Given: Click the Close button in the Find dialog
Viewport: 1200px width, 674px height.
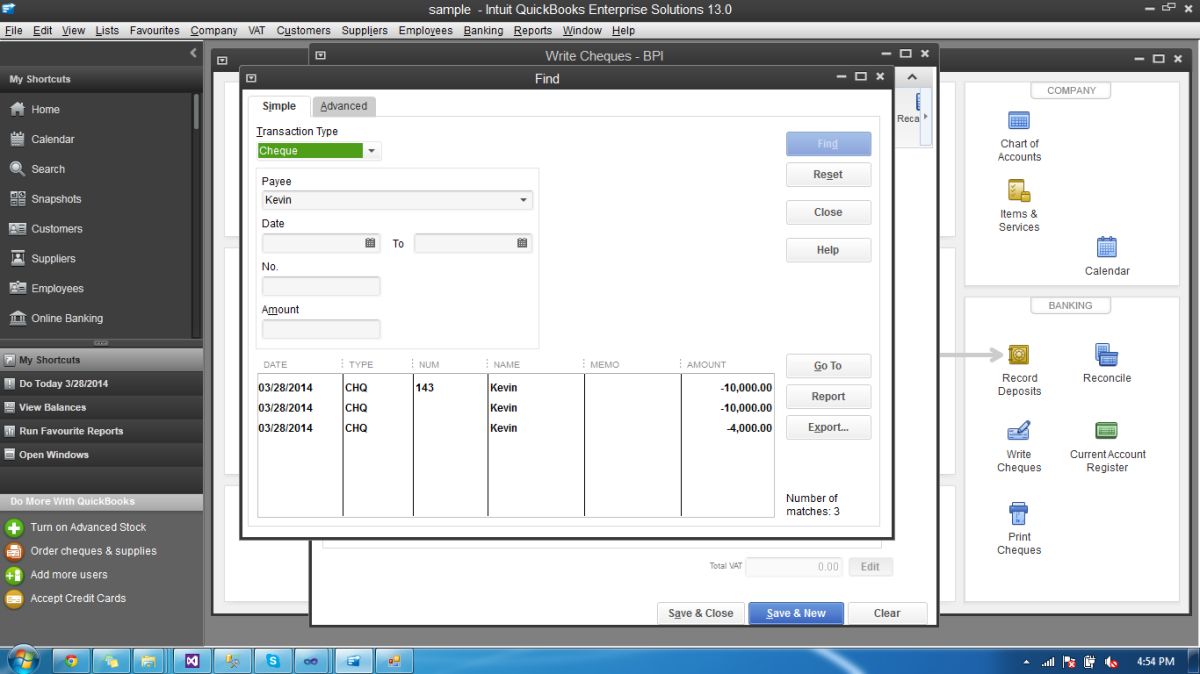Looking at the screenshot, I should click(x=828, y=212).
